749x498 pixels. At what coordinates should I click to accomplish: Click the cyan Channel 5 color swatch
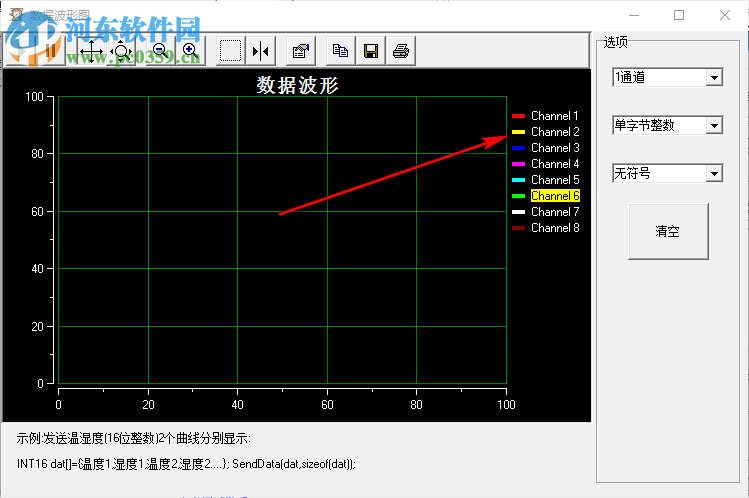pos(518,180)
